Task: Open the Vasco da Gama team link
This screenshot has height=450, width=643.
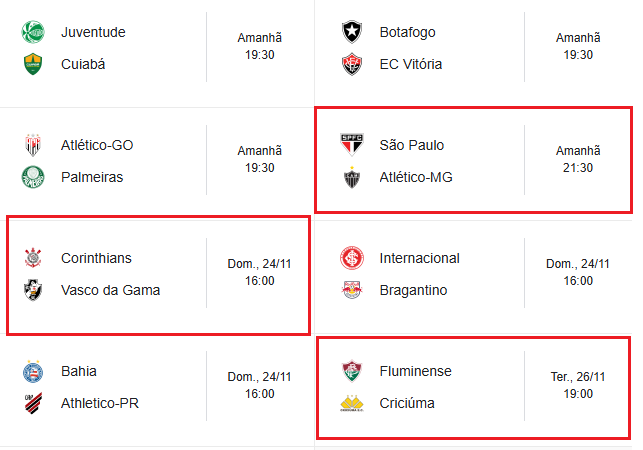Action: pyautogui.click(x=110, y=290)
